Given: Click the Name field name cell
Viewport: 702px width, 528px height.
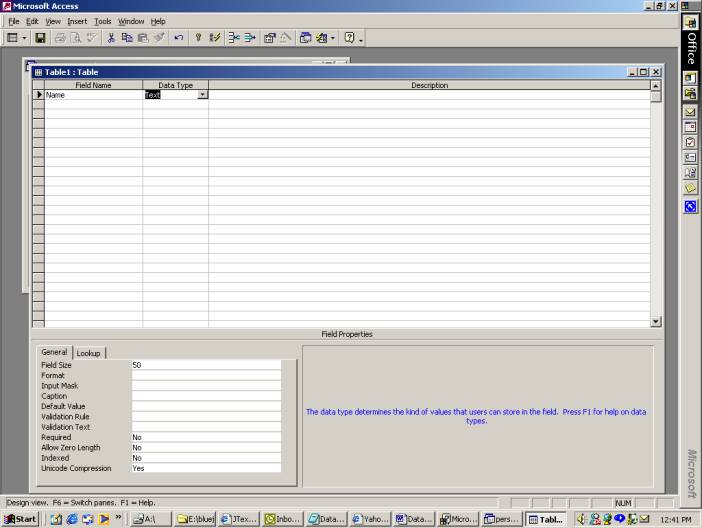Looking at the screenshot, I should point(93,94).
